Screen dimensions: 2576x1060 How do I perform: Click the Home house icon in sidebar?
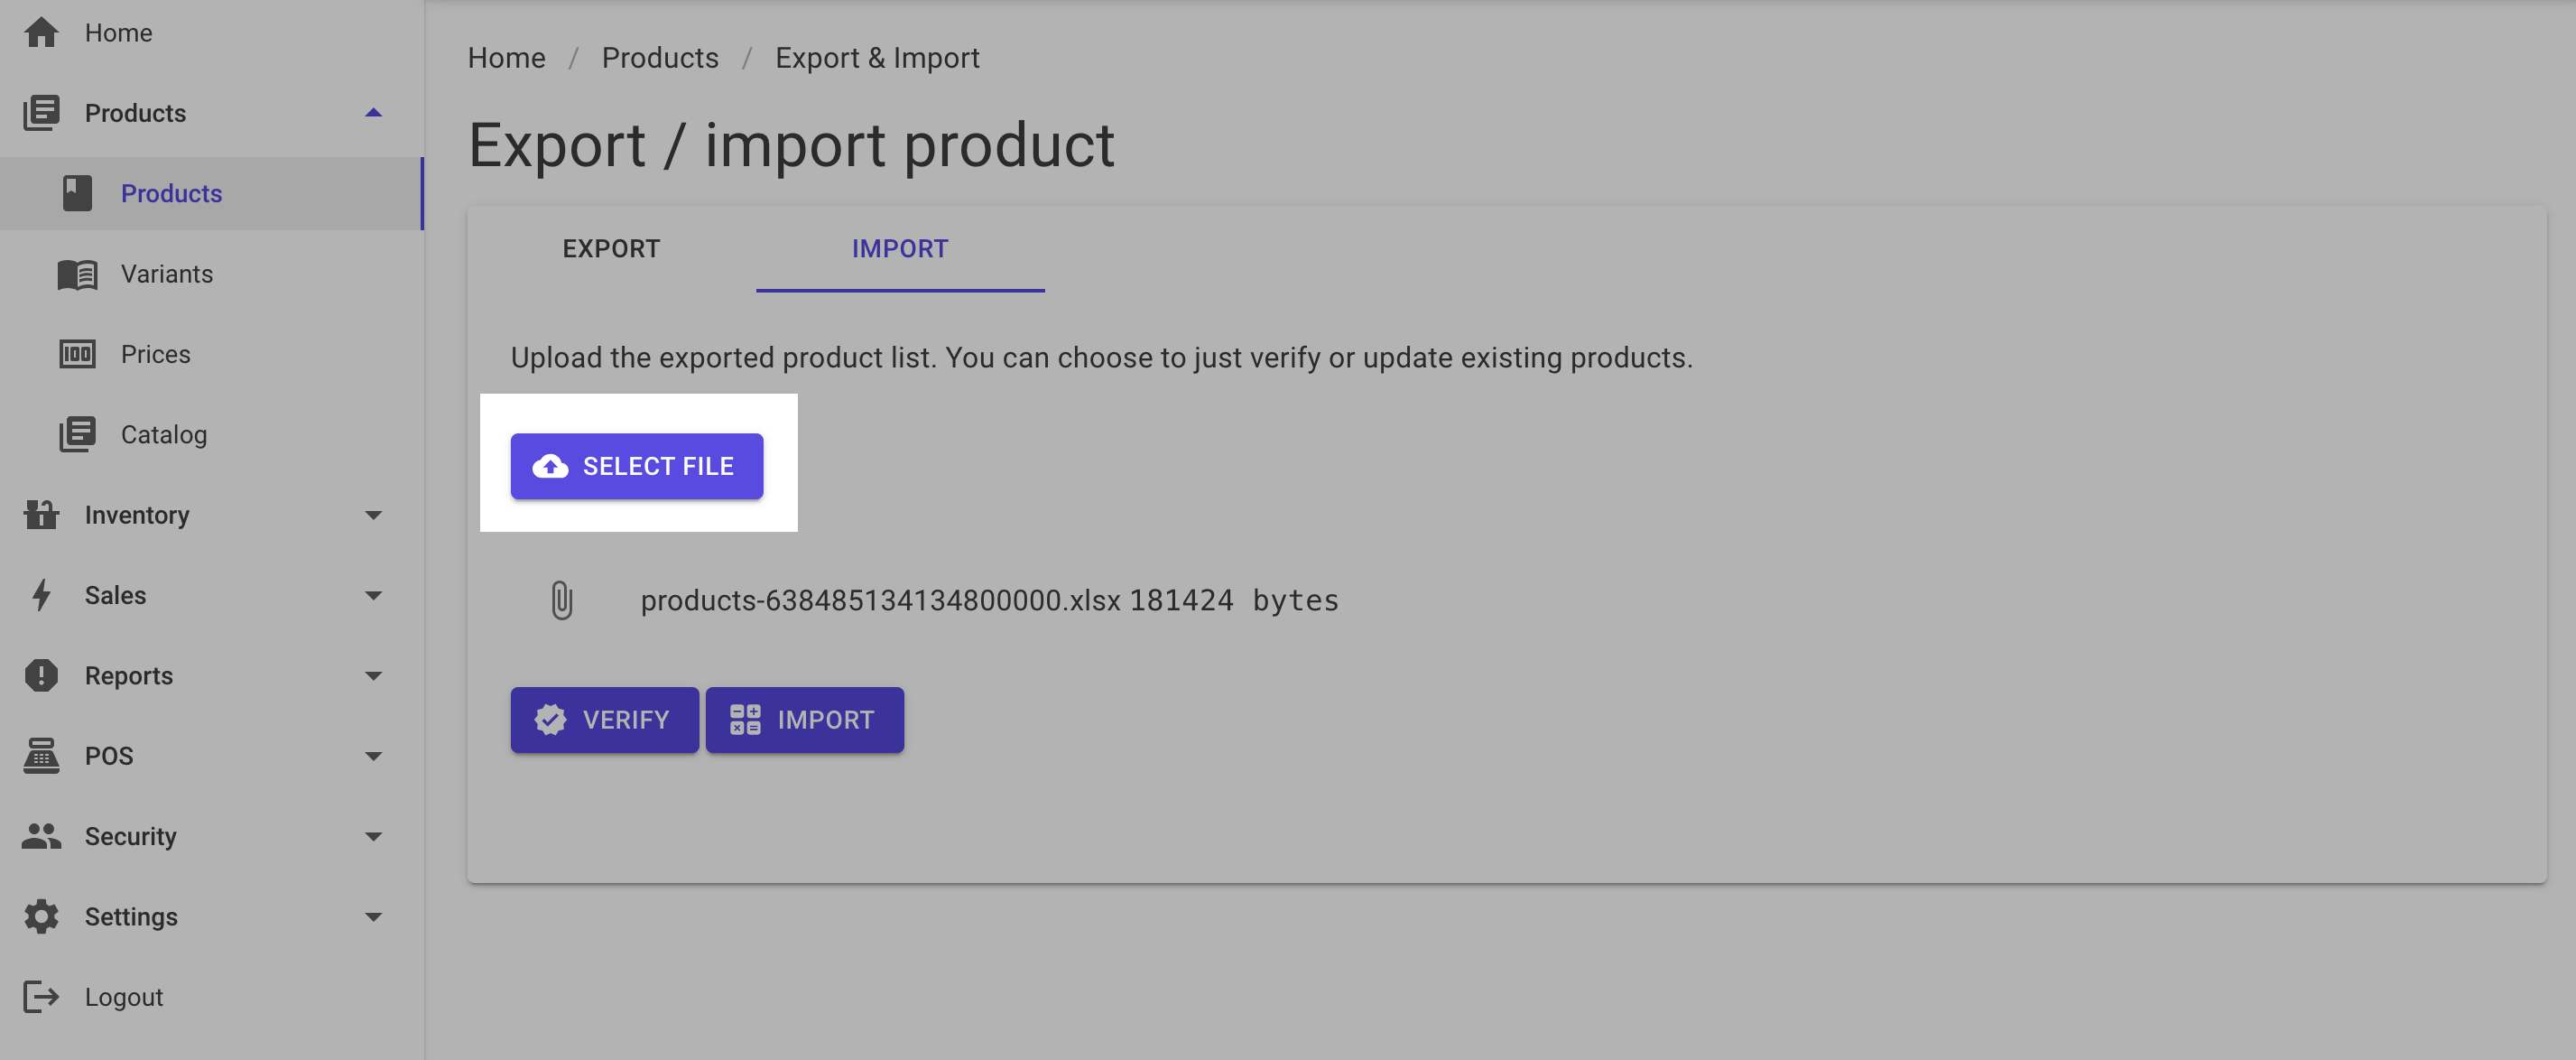coord(41,33)
